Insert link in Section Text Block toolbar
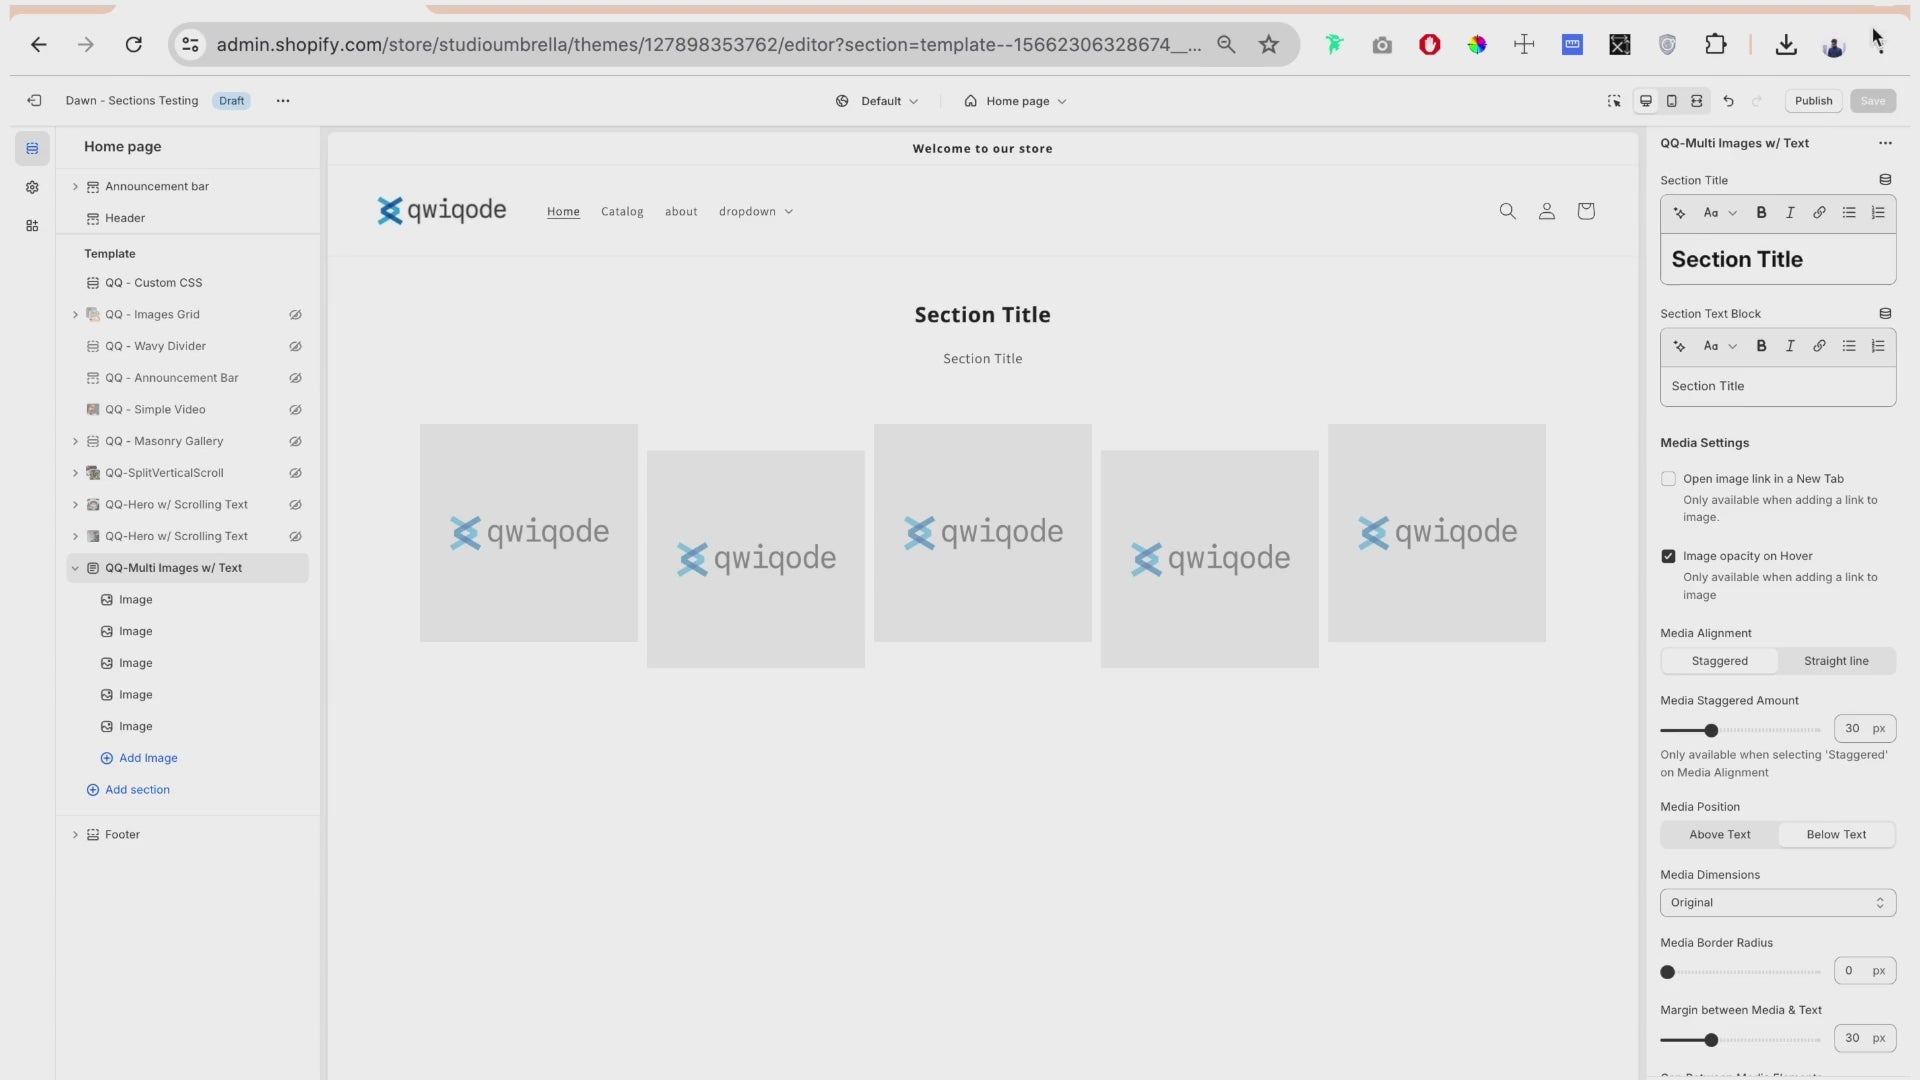This screenshot has width=1920, height=1080. (x=1819, y=346)
